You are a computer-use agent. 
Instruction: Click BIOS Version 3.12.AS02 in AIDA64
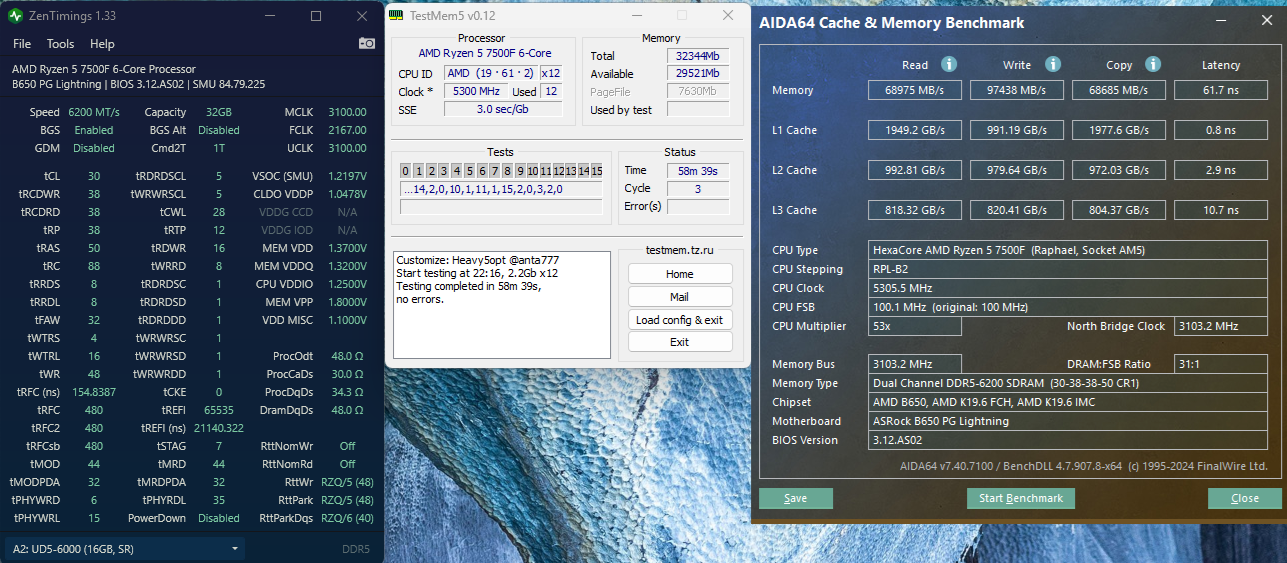click(1069, 440)
